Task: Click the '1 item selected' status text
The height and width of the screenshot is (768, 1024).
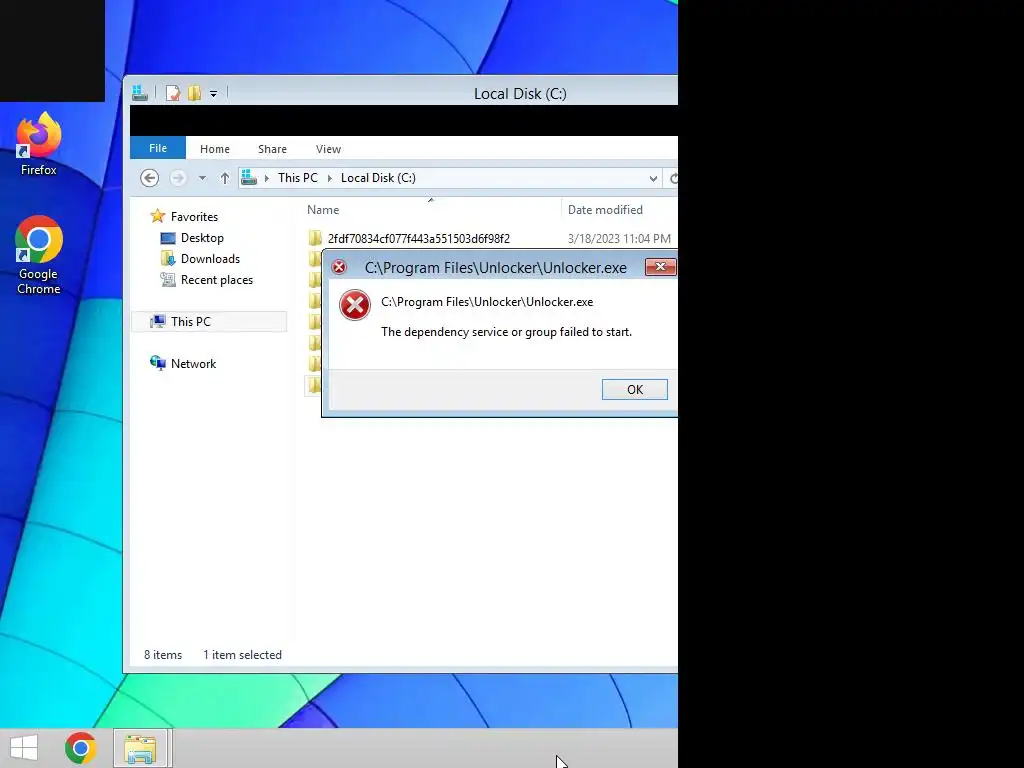Action: pos(242,654)
